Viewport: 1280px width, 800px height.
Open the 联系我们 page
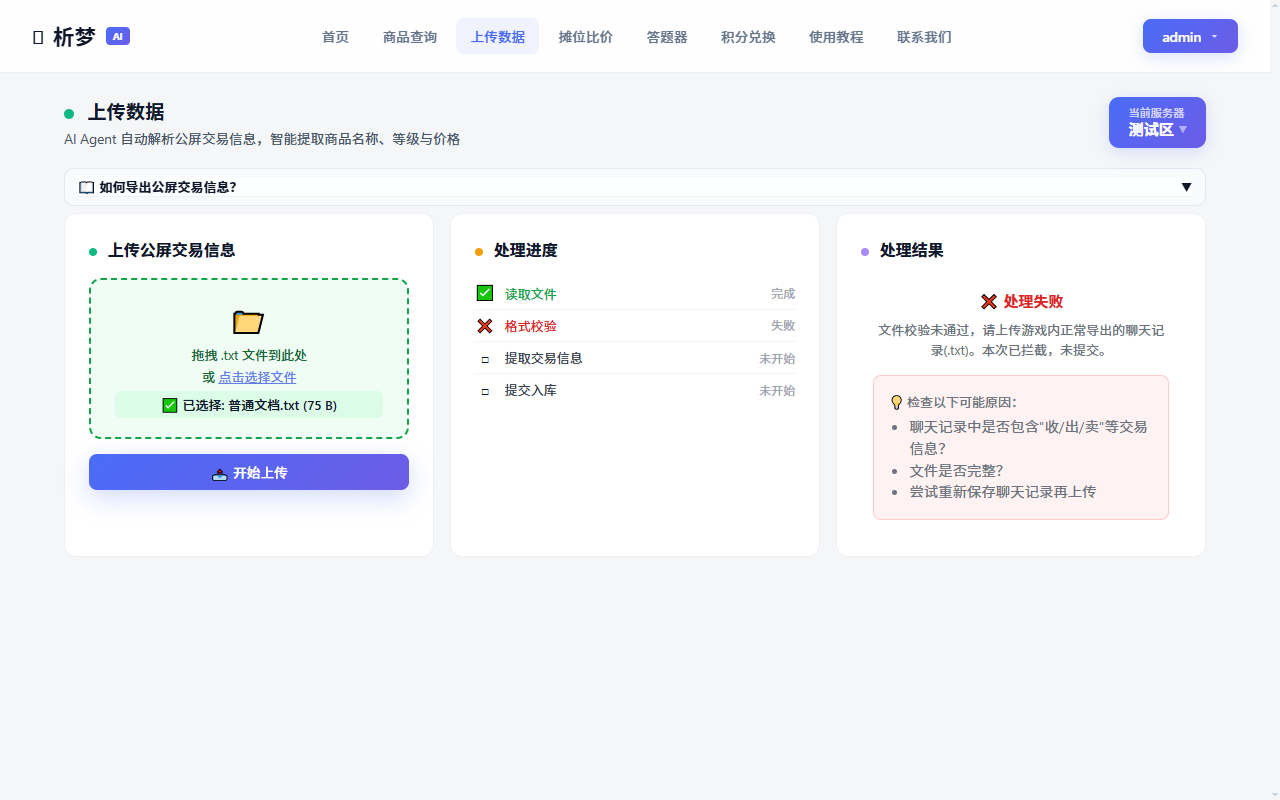(924, 37)
